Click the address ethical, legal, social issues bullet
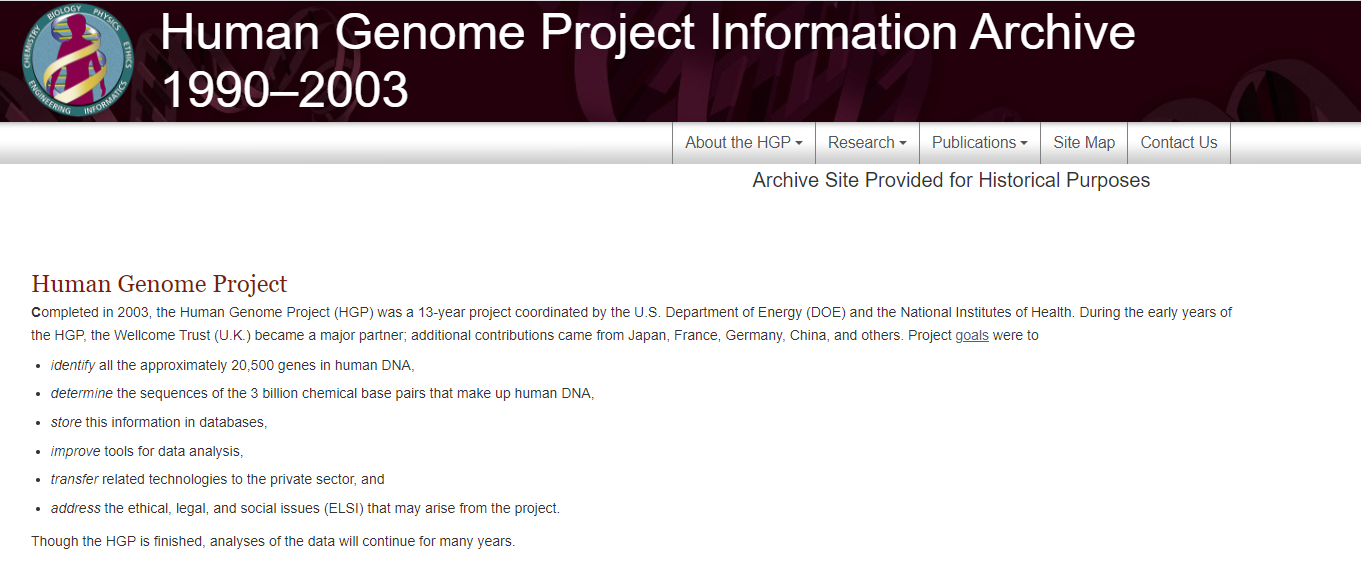The width and height of the screenshot is (1361, 575). [x=305, y=509]
